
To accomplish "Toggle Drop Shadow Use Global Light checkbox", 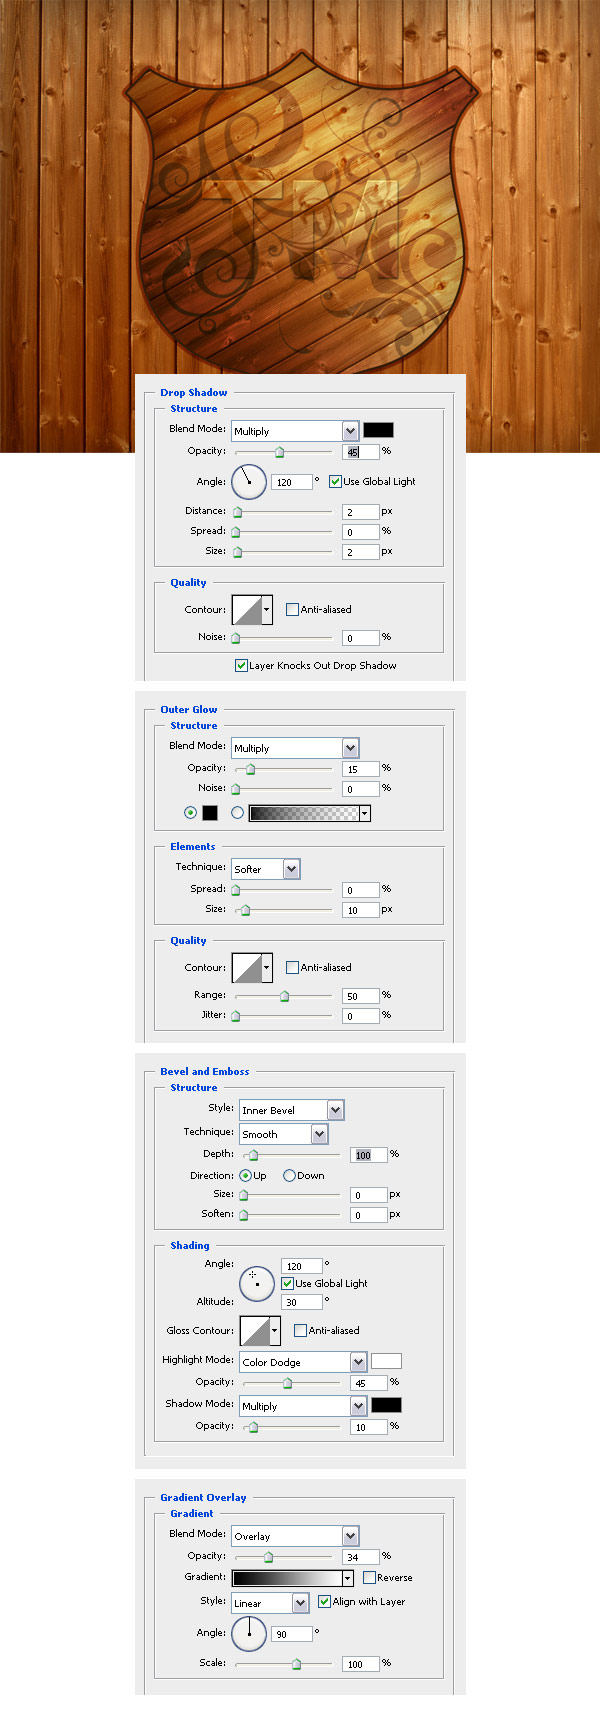I will 335,481.
